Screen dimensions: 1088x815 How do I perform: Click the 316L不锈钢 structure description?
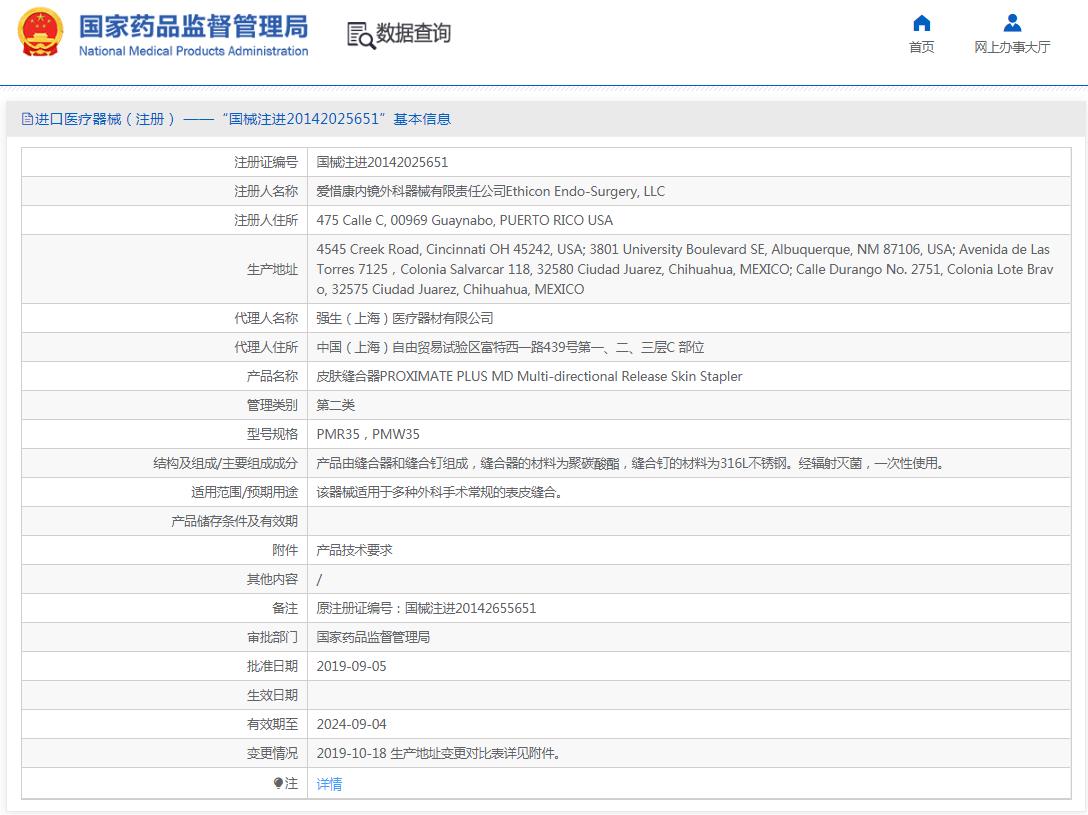click(631, 463)
